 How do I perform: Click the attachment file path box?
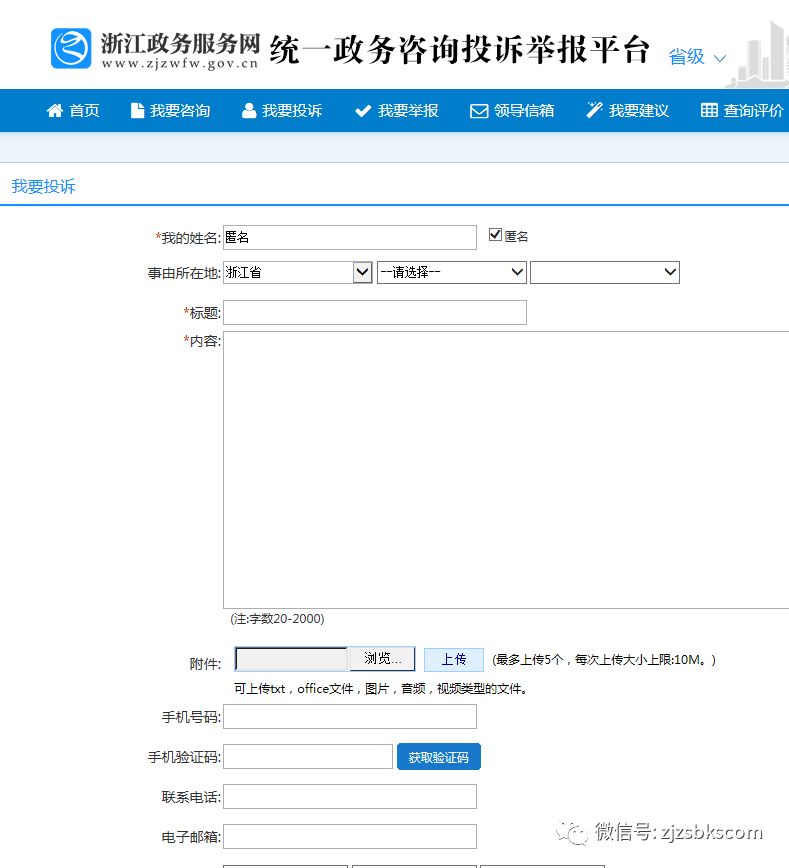[292, 659]
